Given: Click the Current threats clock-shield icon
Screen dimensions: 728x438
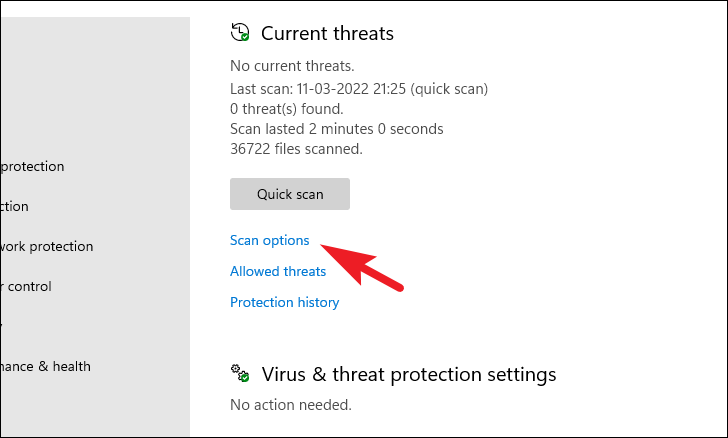Looking at the screenshot, I should pos(240,33).
